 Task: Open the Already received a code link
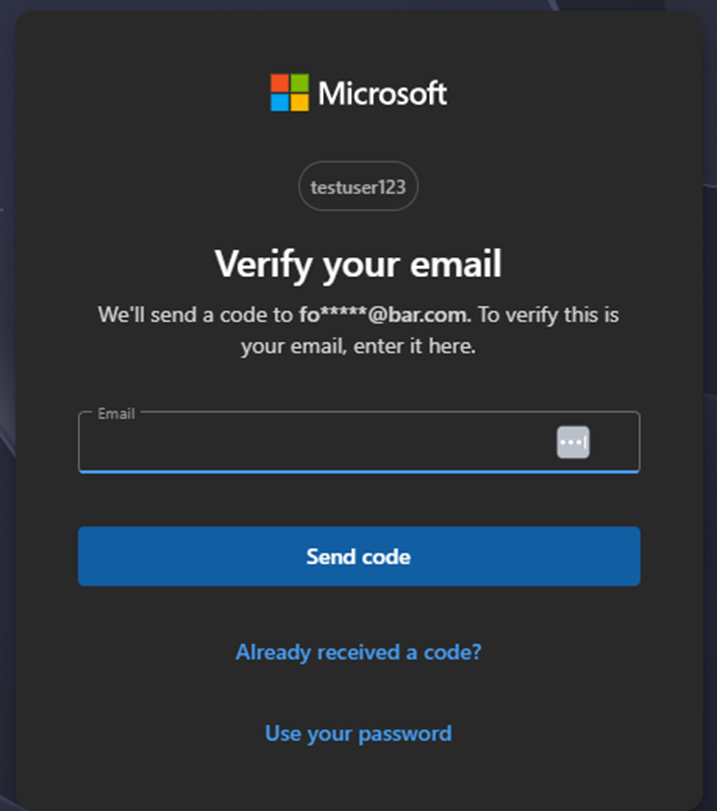[x=358, y=652]
